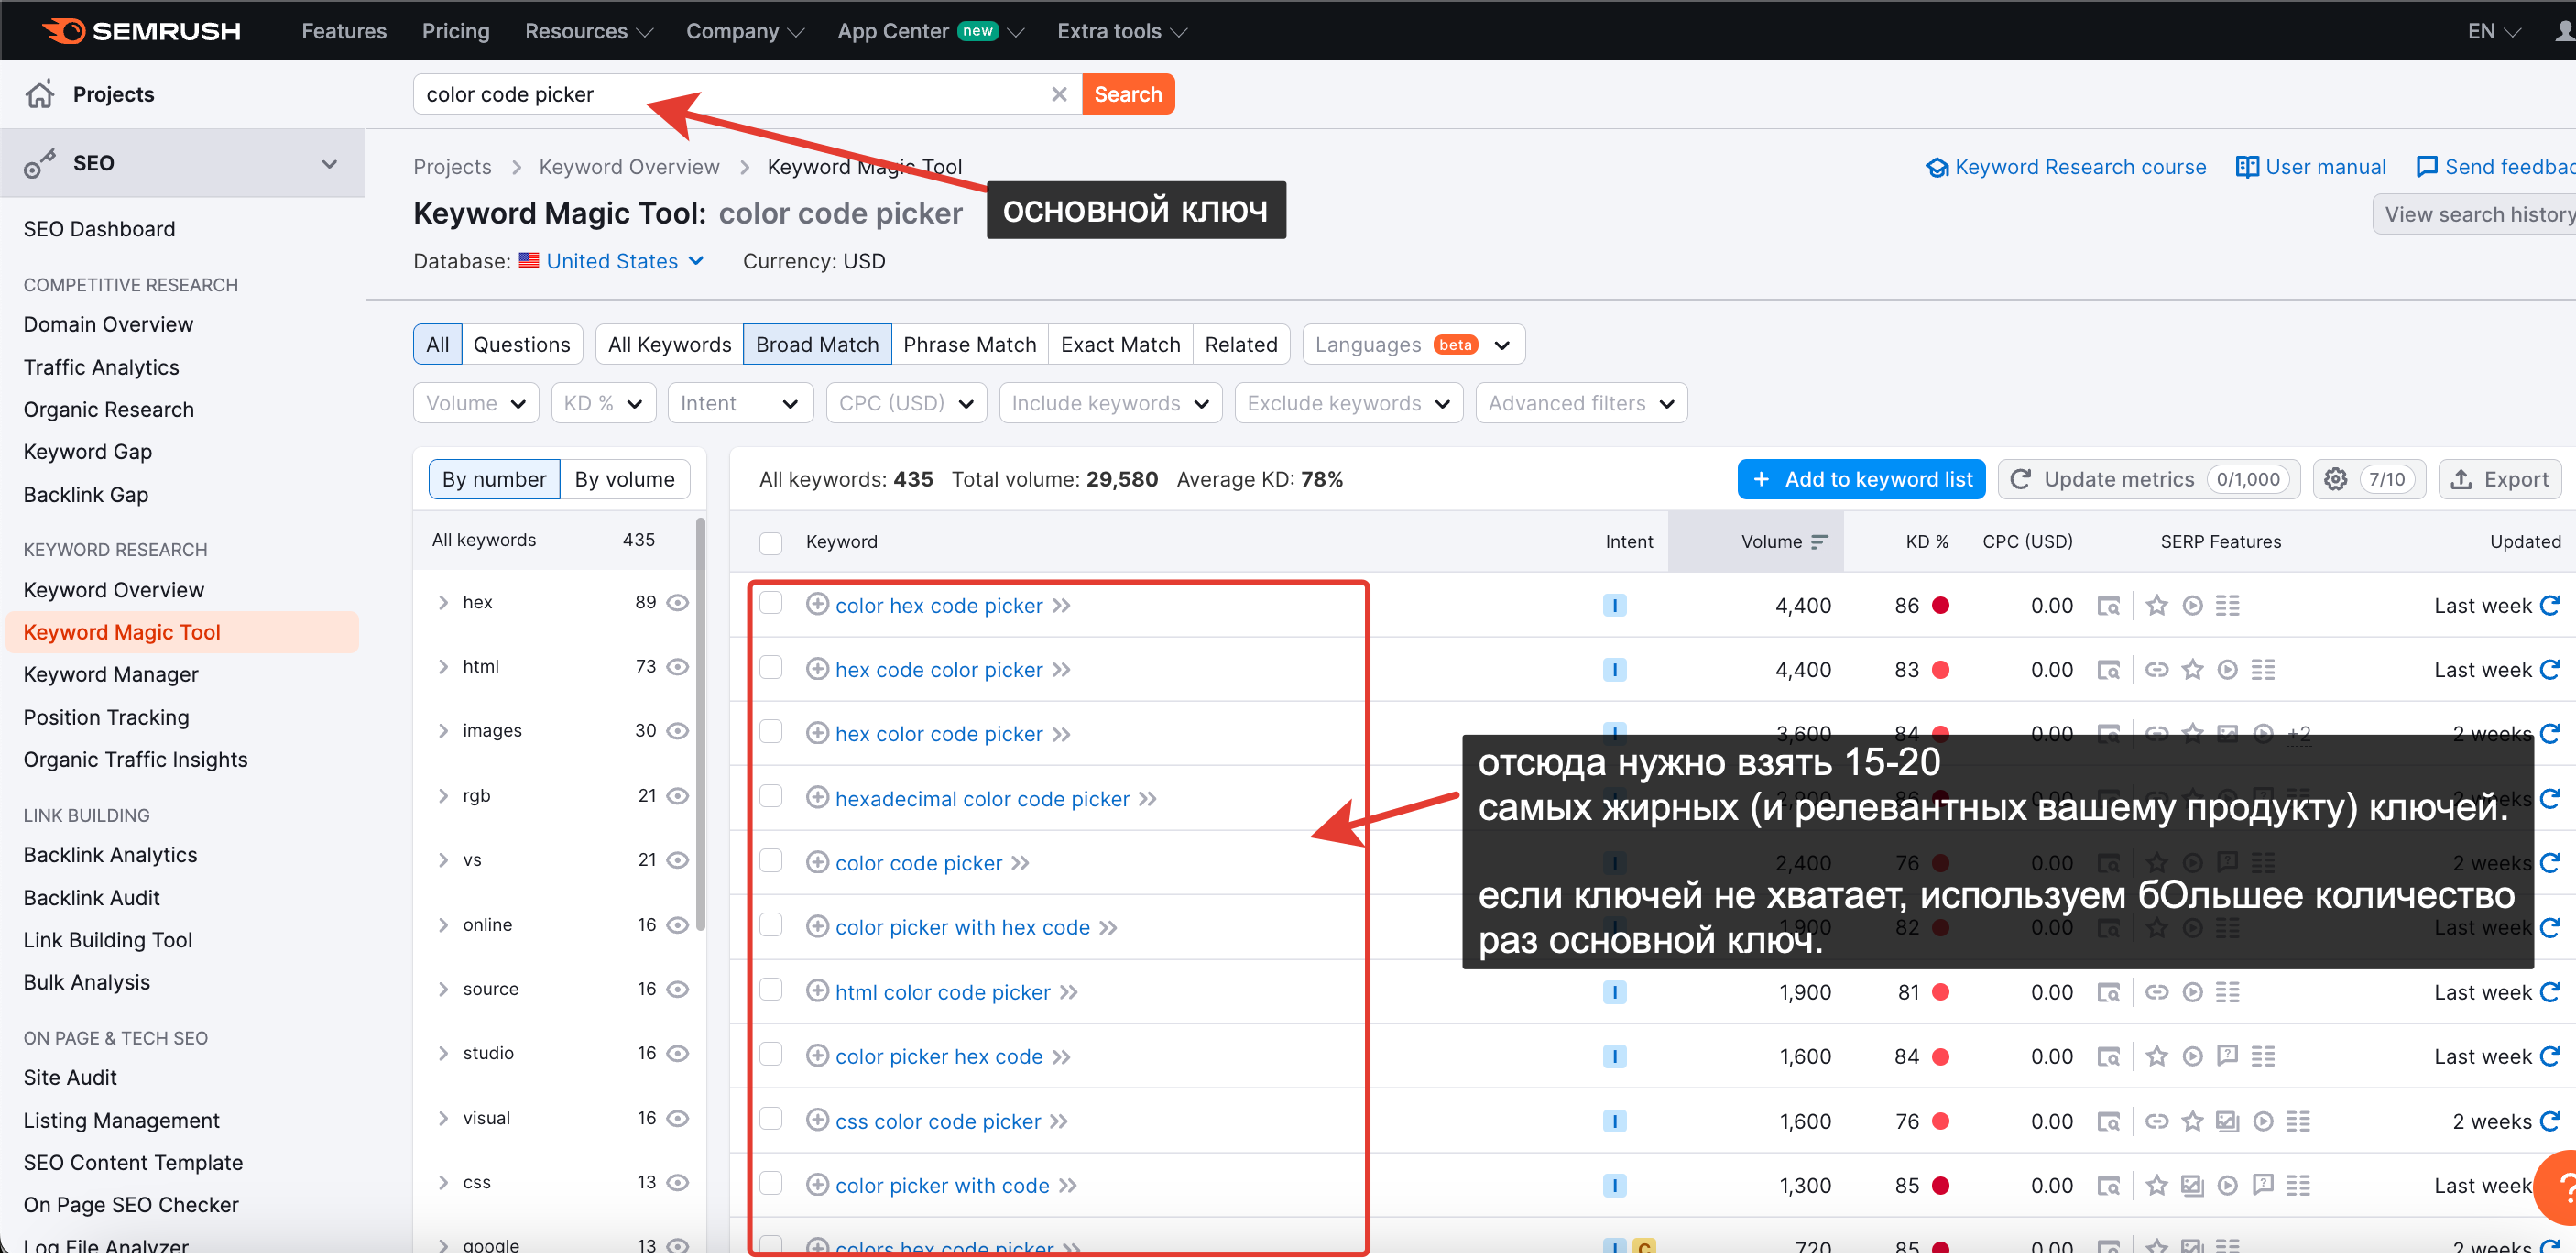Expand the html keyword group
Viewport: 2576px width, 1258px height.
443,666
